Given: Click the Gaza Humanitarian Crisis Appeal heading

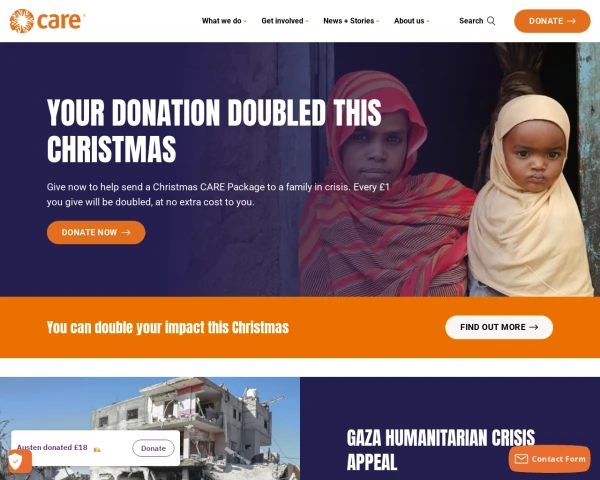Looking at the screenshot, I should pyautogui.click(x=440, y=449).
